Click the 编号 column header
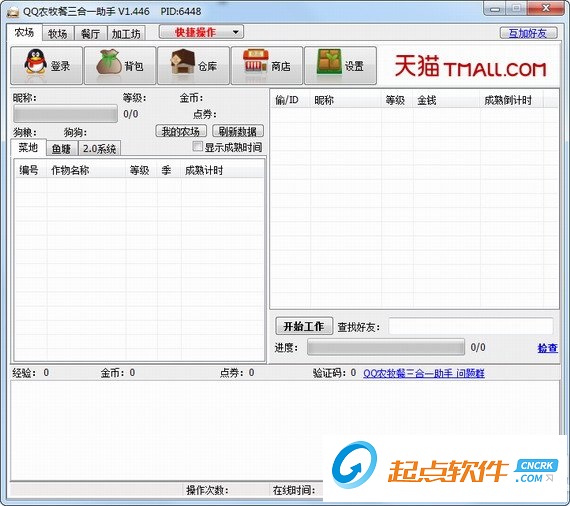 [x=31, y=170]
